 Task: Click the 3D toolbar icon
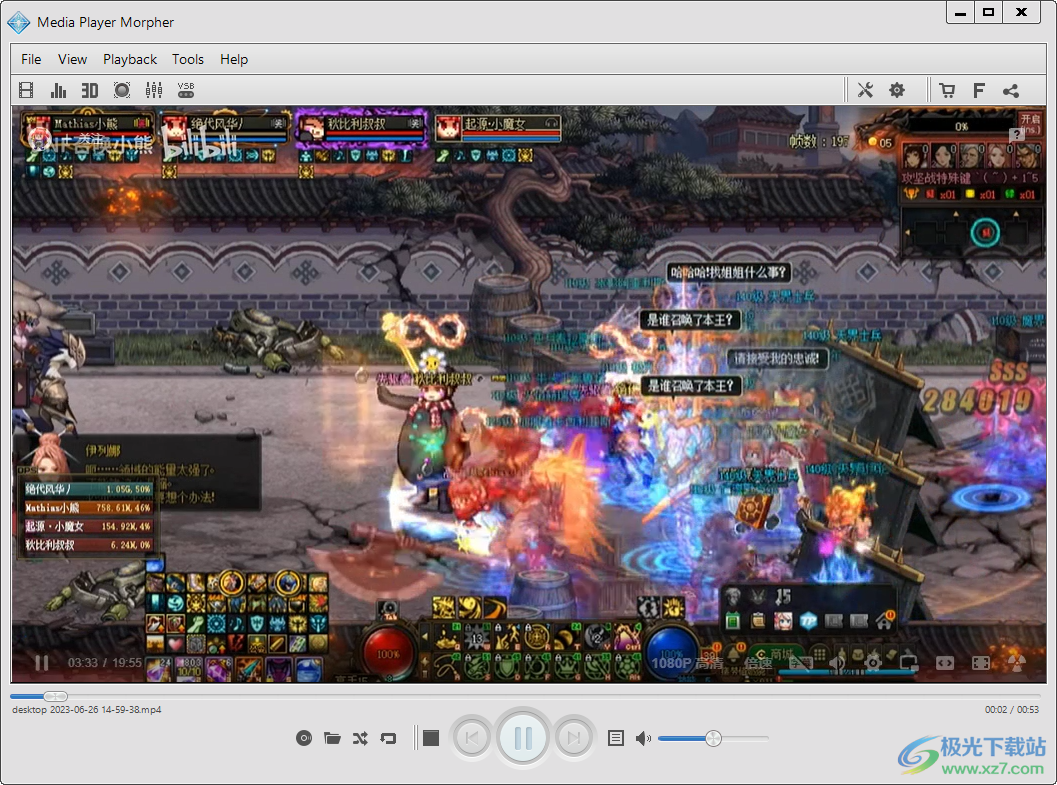tap(90, 90)
